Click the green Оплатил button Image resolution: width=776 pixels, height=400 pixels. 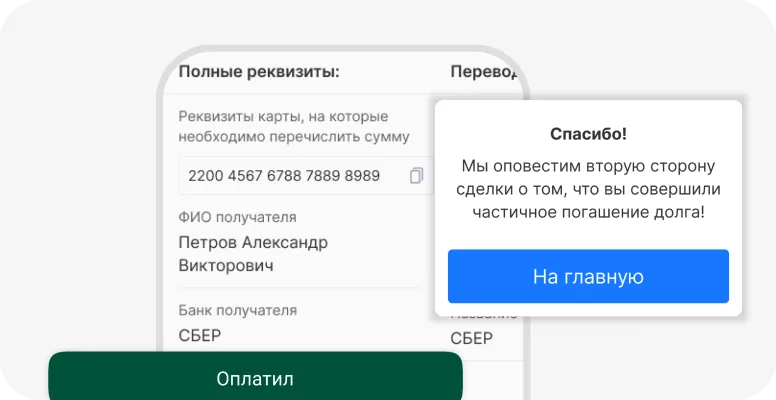[255, 376]
